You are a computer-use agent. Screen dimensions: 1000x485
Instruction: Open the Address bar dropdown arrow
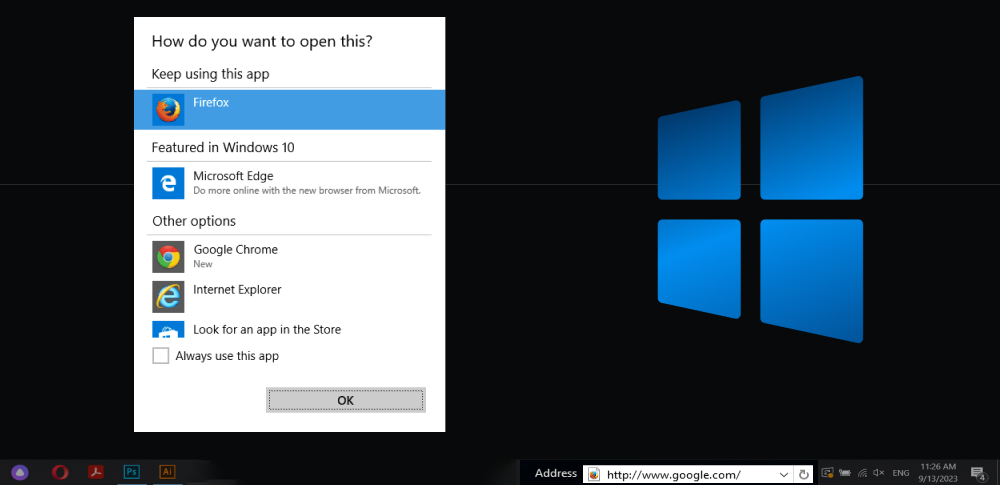784,474
